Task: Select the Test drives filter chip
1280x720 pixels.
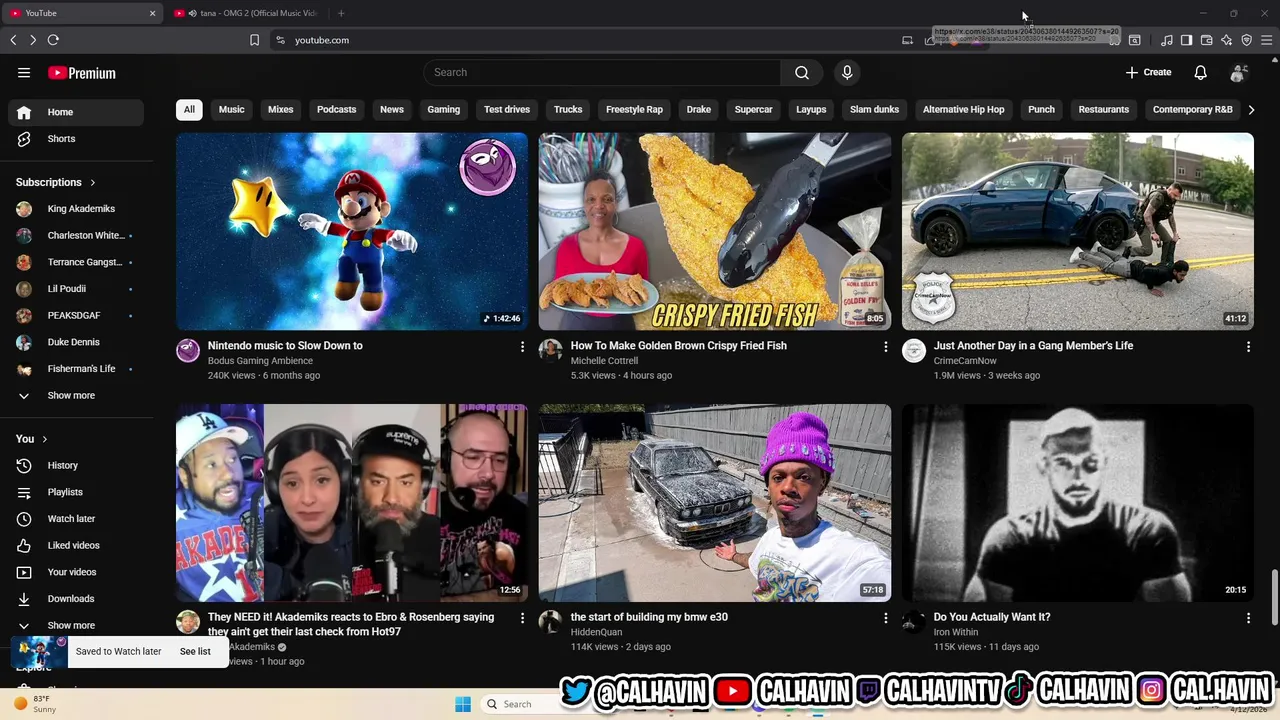Action: [507, 109]
